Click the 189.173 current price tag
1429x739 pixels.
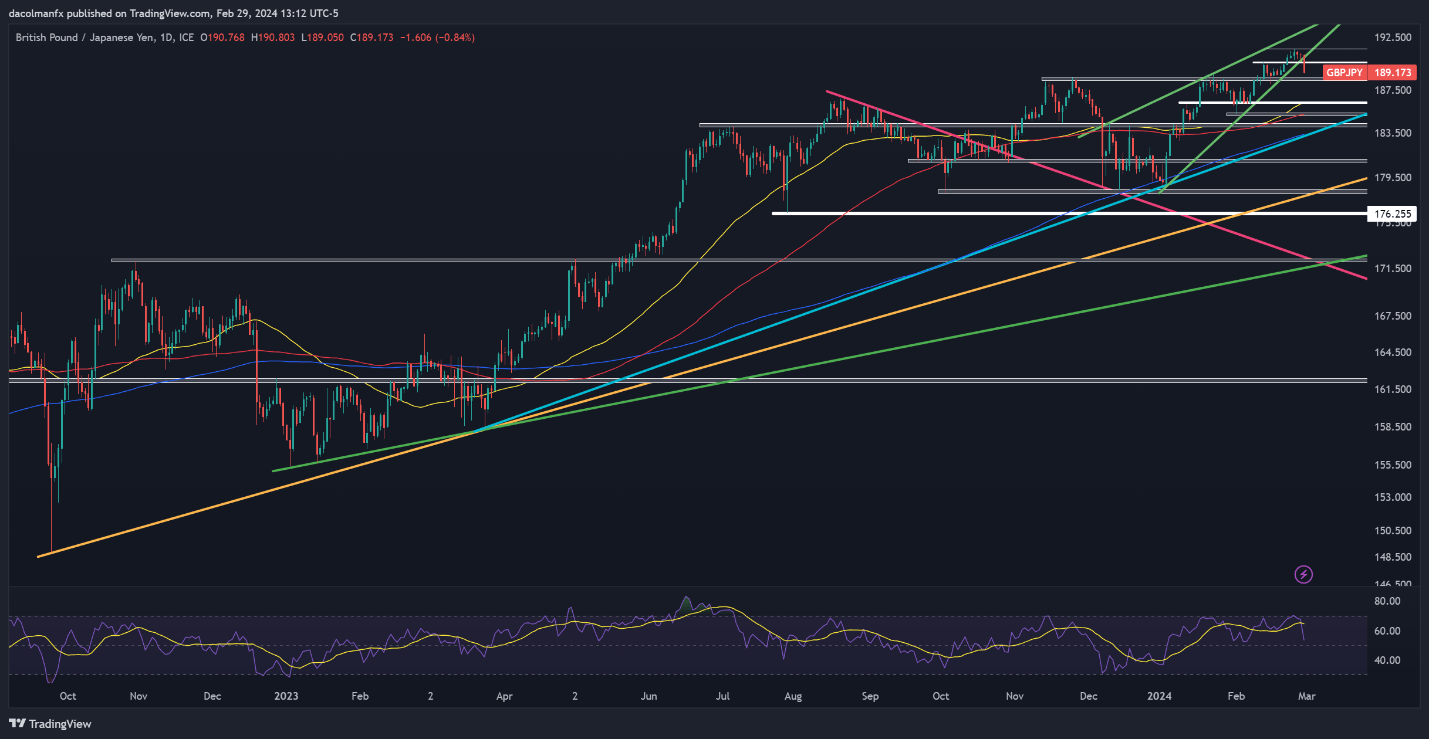(x=1393, y=73)
